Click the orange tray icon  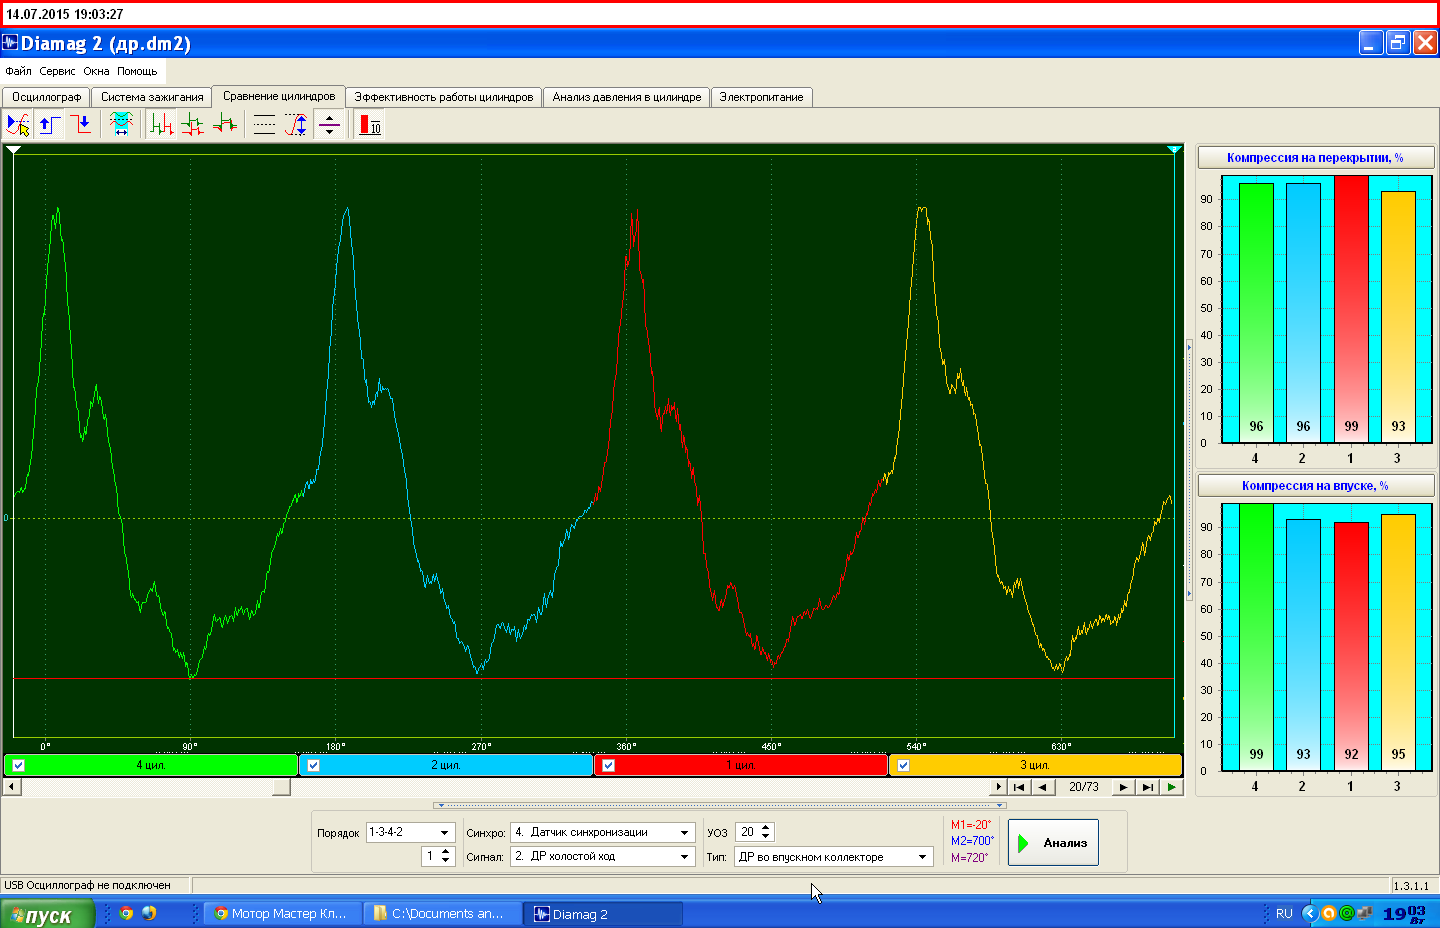point(1329,913)
